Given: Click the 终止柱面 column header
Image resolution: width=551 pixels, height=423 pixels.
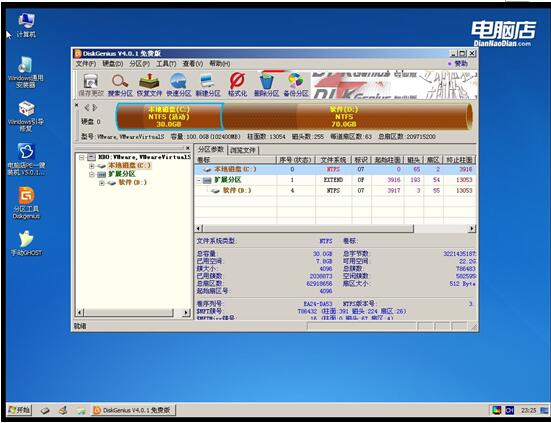Looking at the screenshot, I should tap(460, 160).
